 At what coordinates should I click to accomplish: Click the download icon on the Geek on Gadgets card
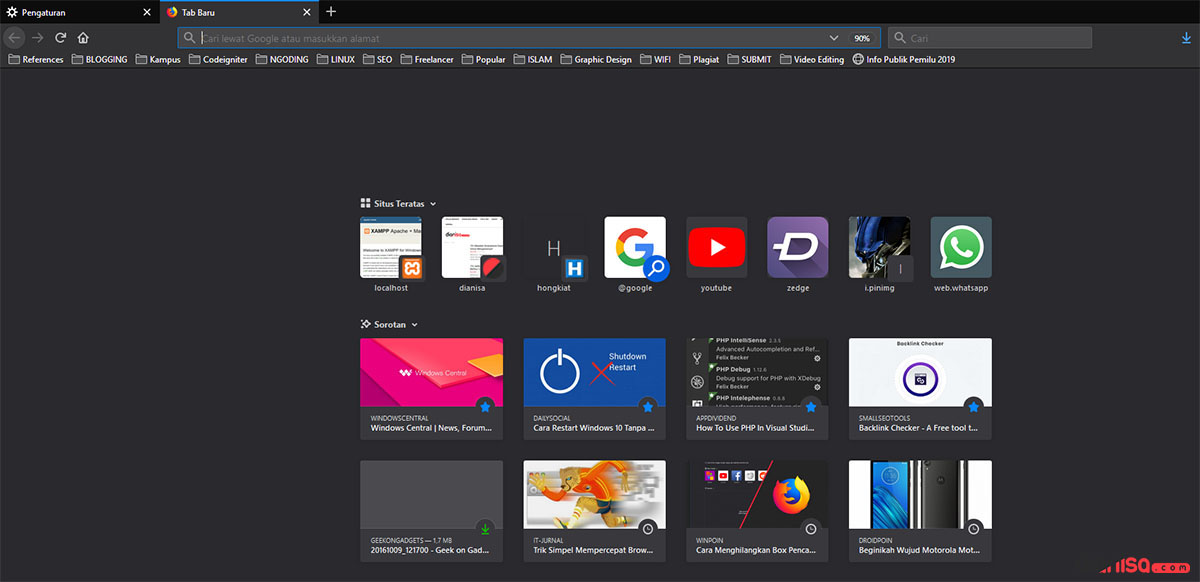(486, 527)
